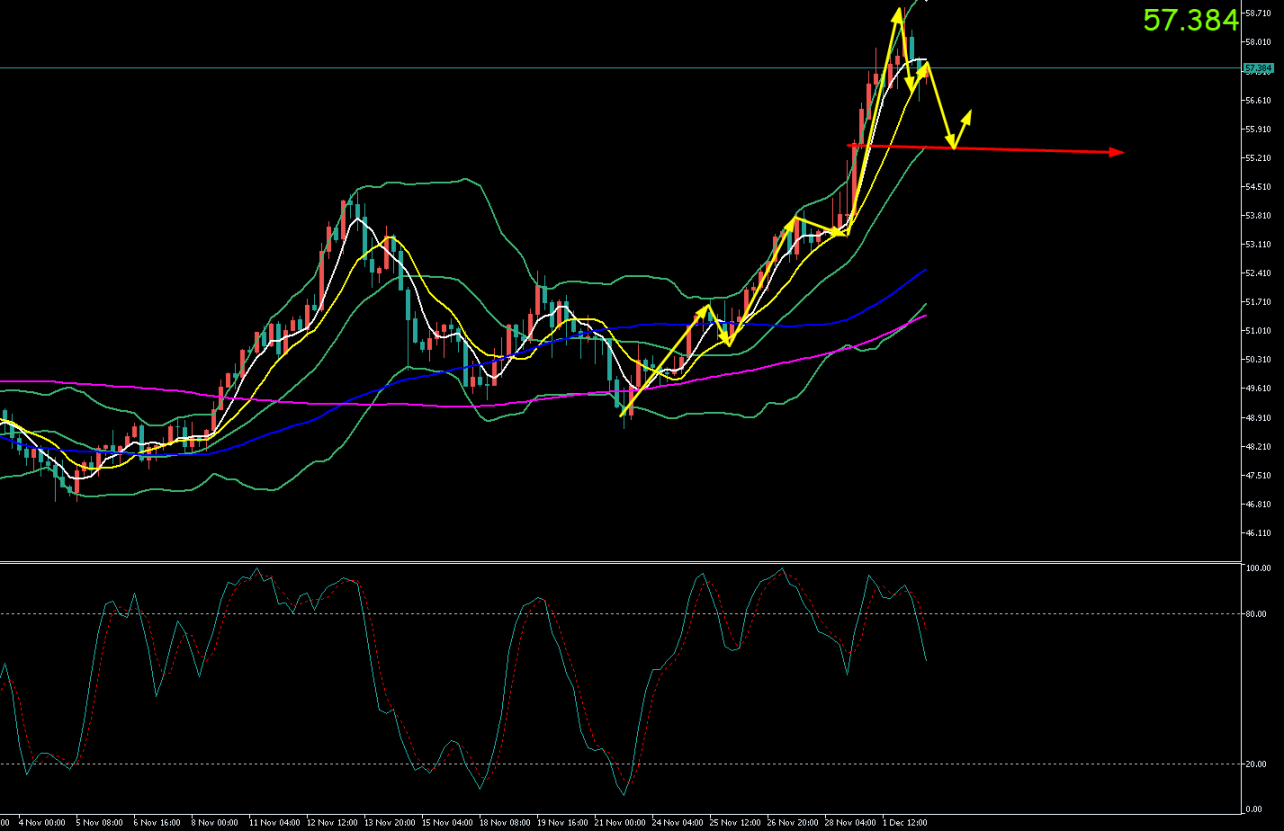Select the blue moving average line's right end

(x=925, y=270)
